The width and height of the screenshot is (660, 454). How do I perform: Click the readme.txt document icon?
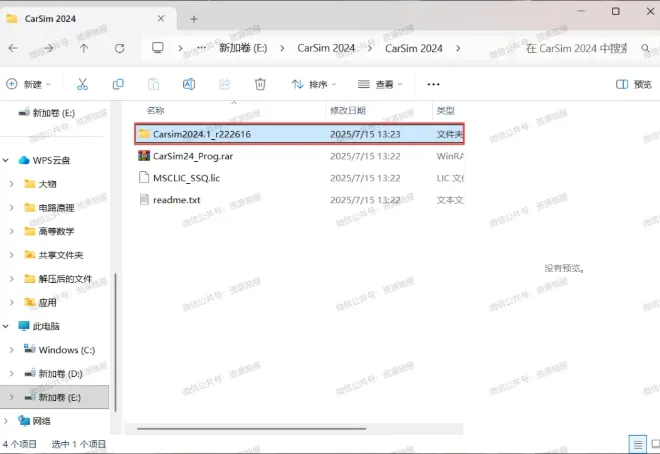[144, 199]
